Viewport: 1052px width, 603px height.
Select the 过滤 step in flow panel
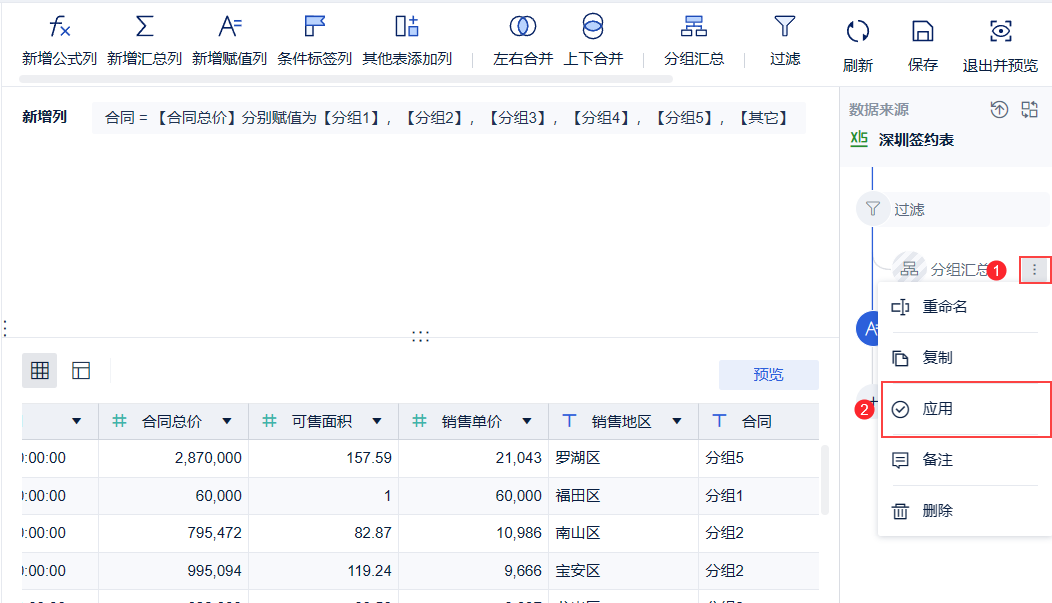[x=953, y=209]
